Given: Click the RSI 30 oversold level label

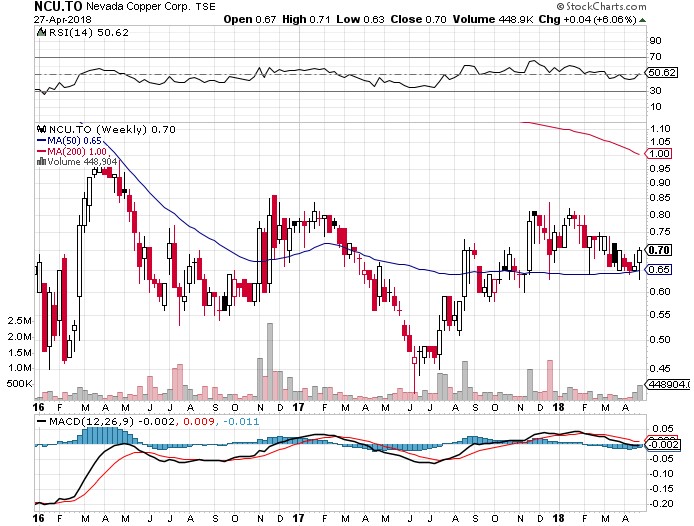Looking at the screenshot, I should pyautogui.click(x=655, y=90).
